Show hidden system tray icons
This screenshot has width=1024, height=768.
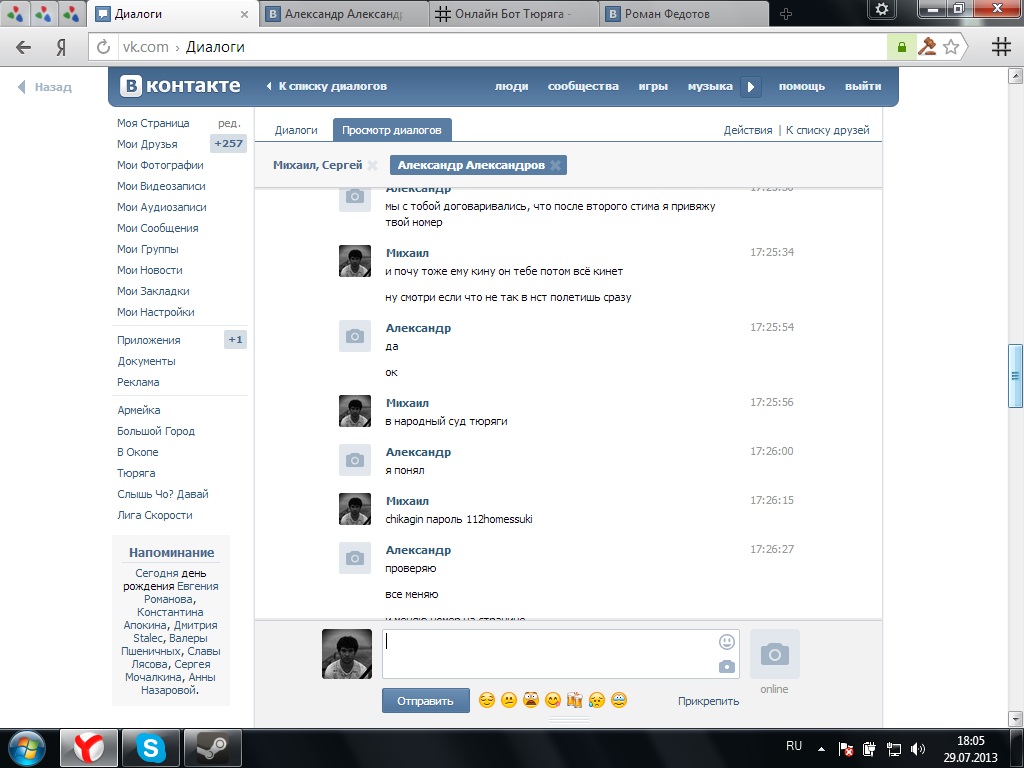pos(822,749)
